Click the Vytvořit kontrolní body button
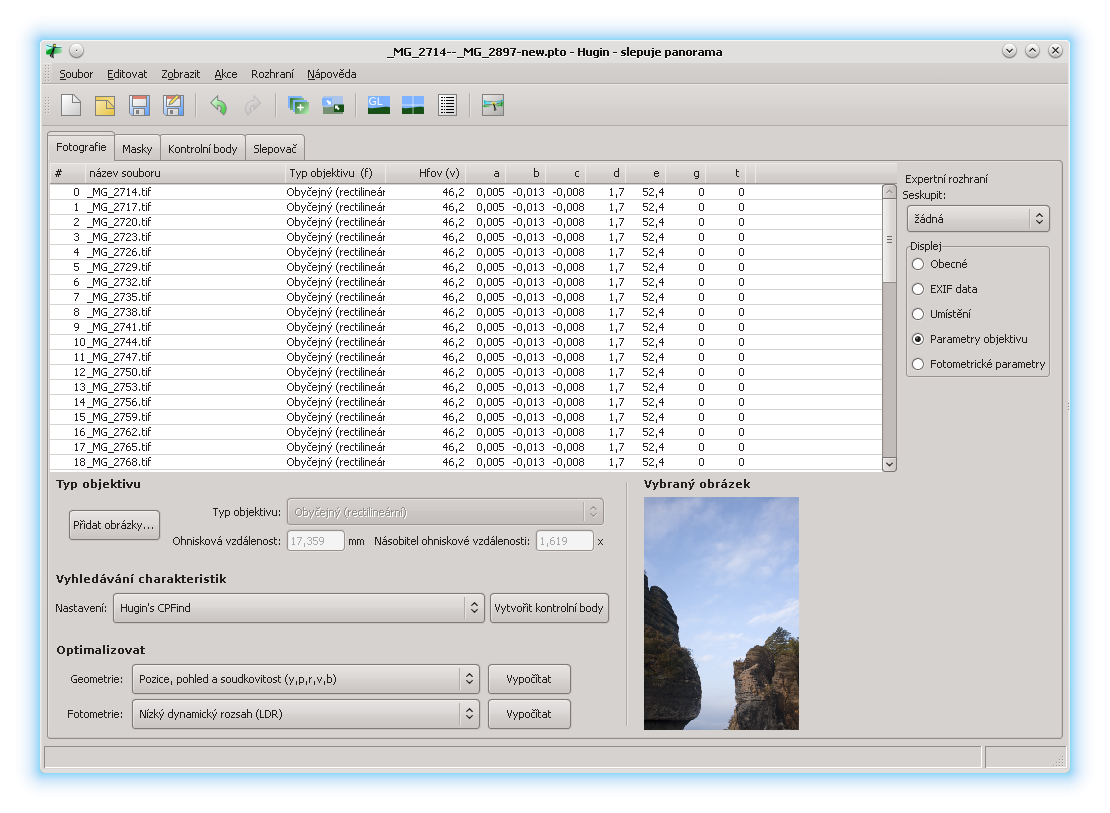Viewport: 1110px width, 813px height. pos(549,608)
